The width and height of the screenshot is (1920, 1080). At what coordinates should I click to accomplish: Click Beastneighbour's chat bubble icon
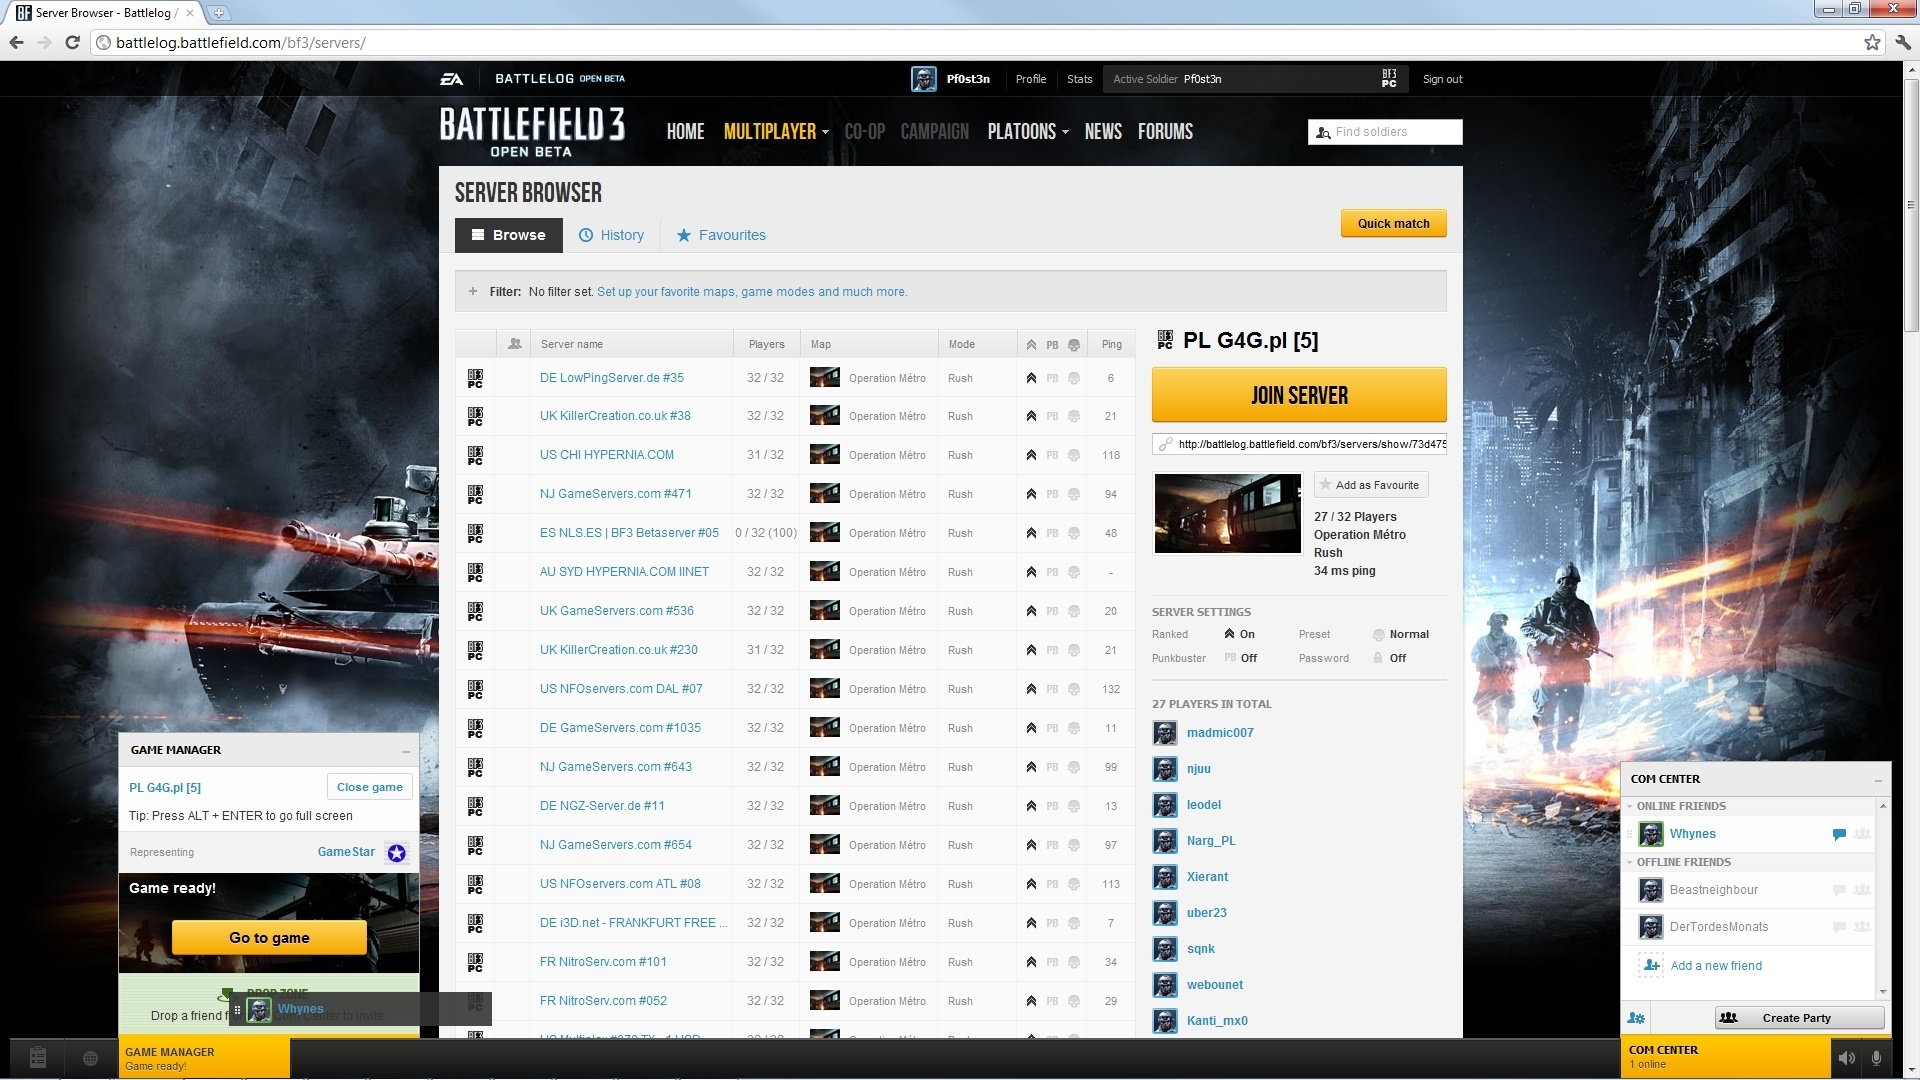[x=1839, y=890]
